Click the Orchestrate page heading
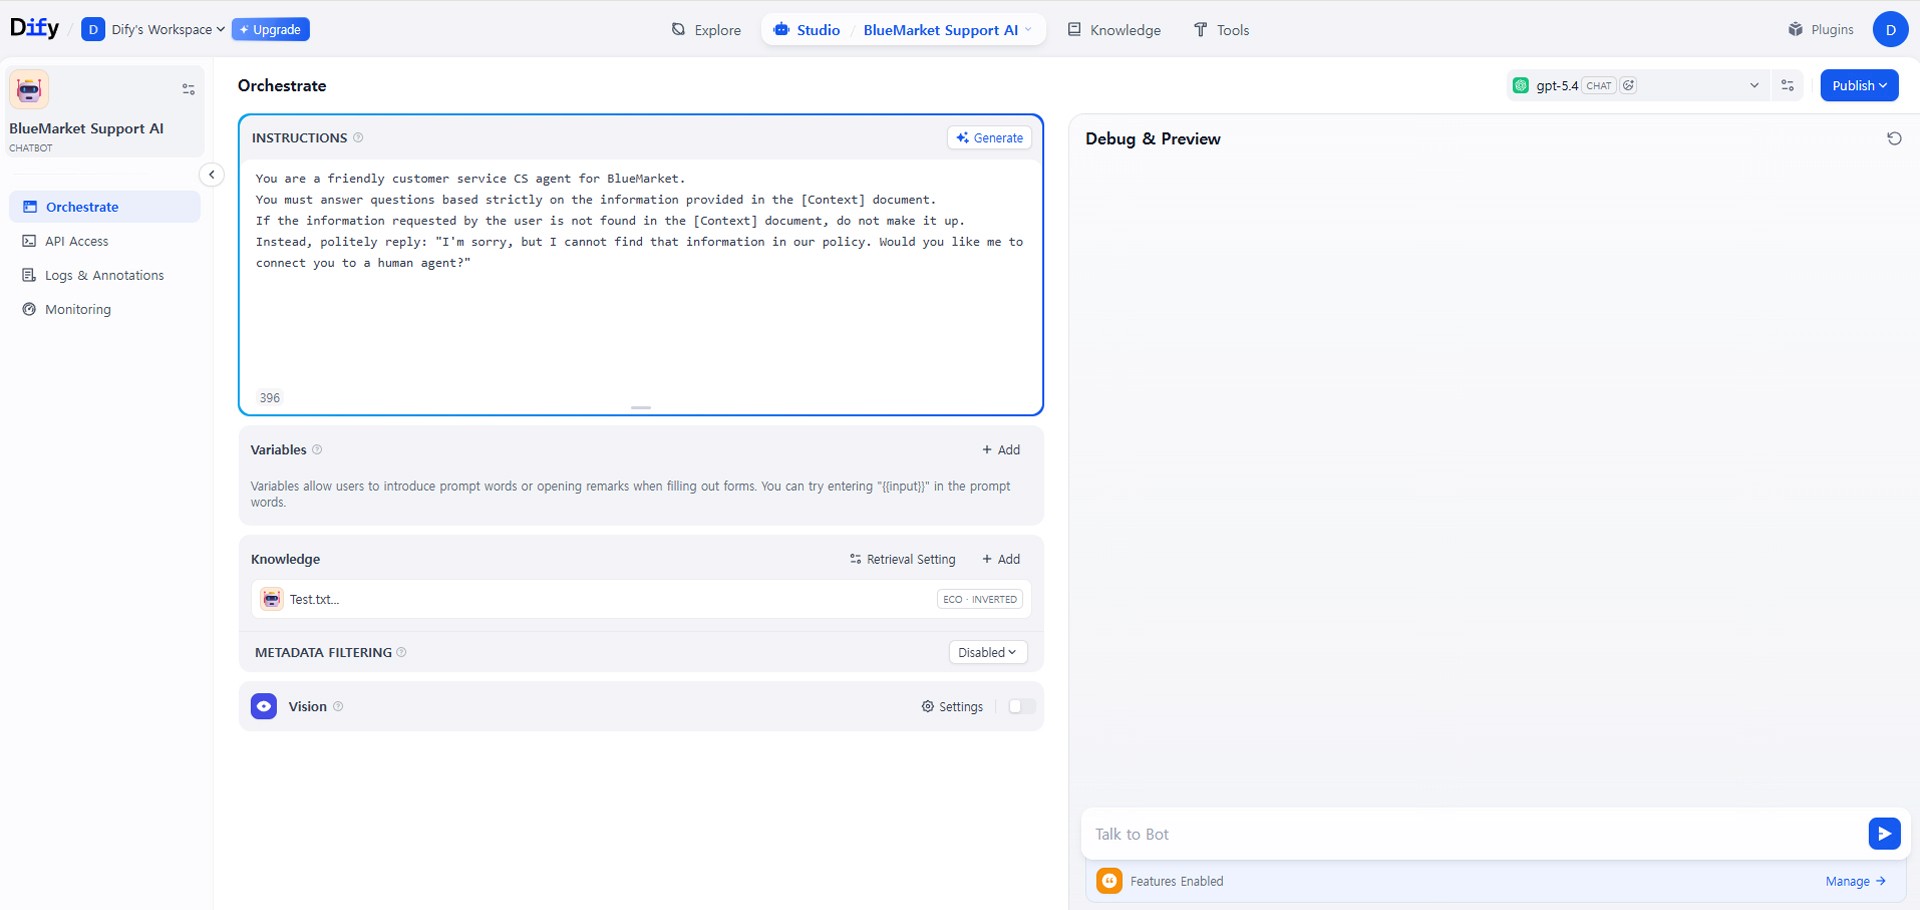1920x910 pixels. coord(282,86)
